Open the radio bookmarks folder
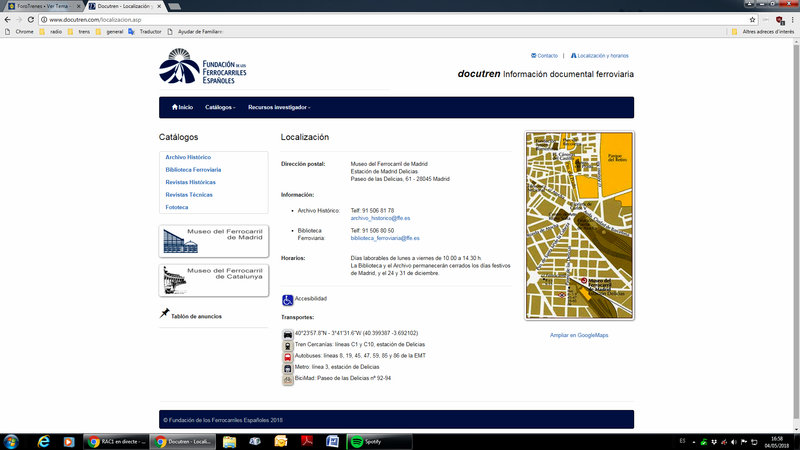 coord(51,32)
